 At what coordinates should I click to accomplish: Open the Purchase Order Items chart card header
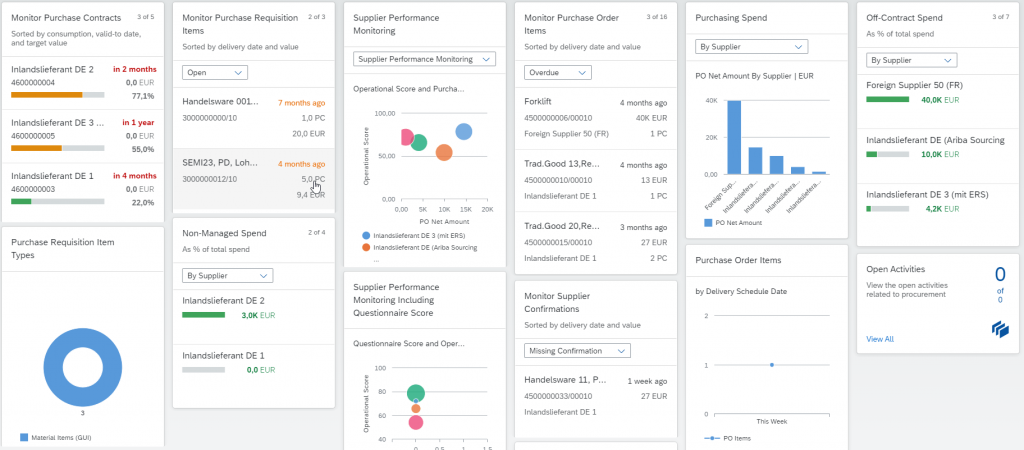(x=767, y=260)
